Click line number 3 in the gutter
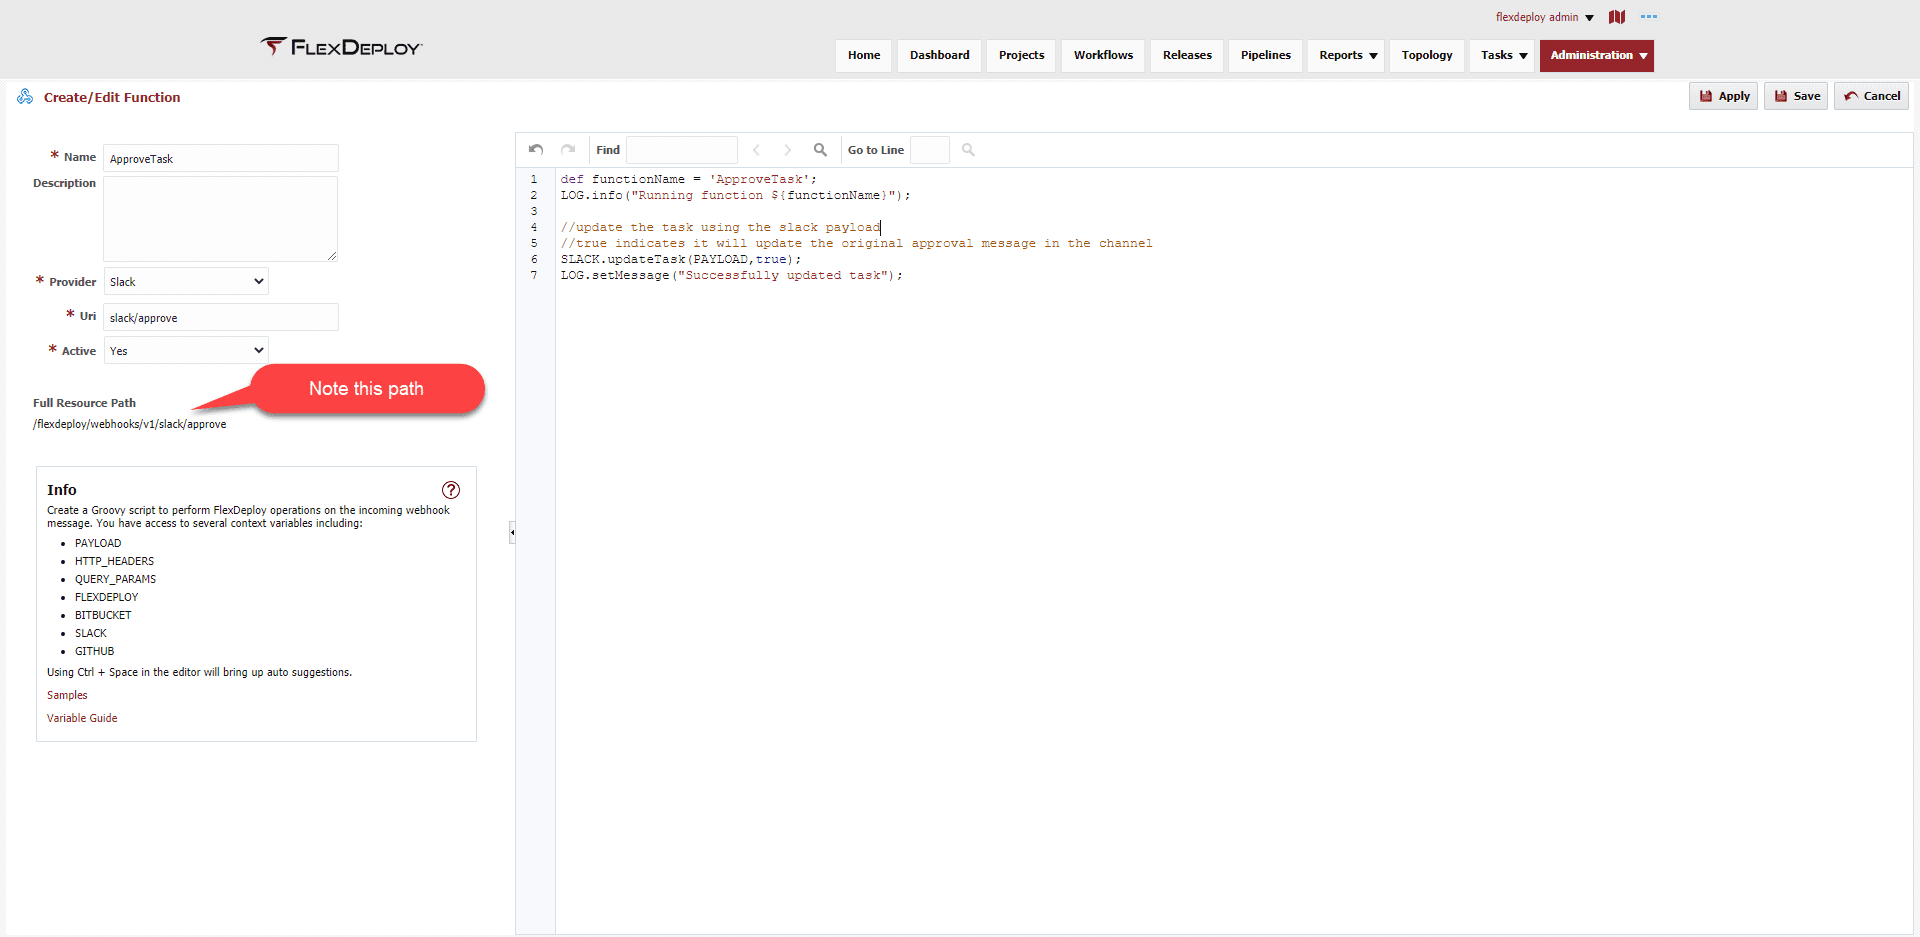Screen dimensions: 1920x937 click(x=534, y=212)
